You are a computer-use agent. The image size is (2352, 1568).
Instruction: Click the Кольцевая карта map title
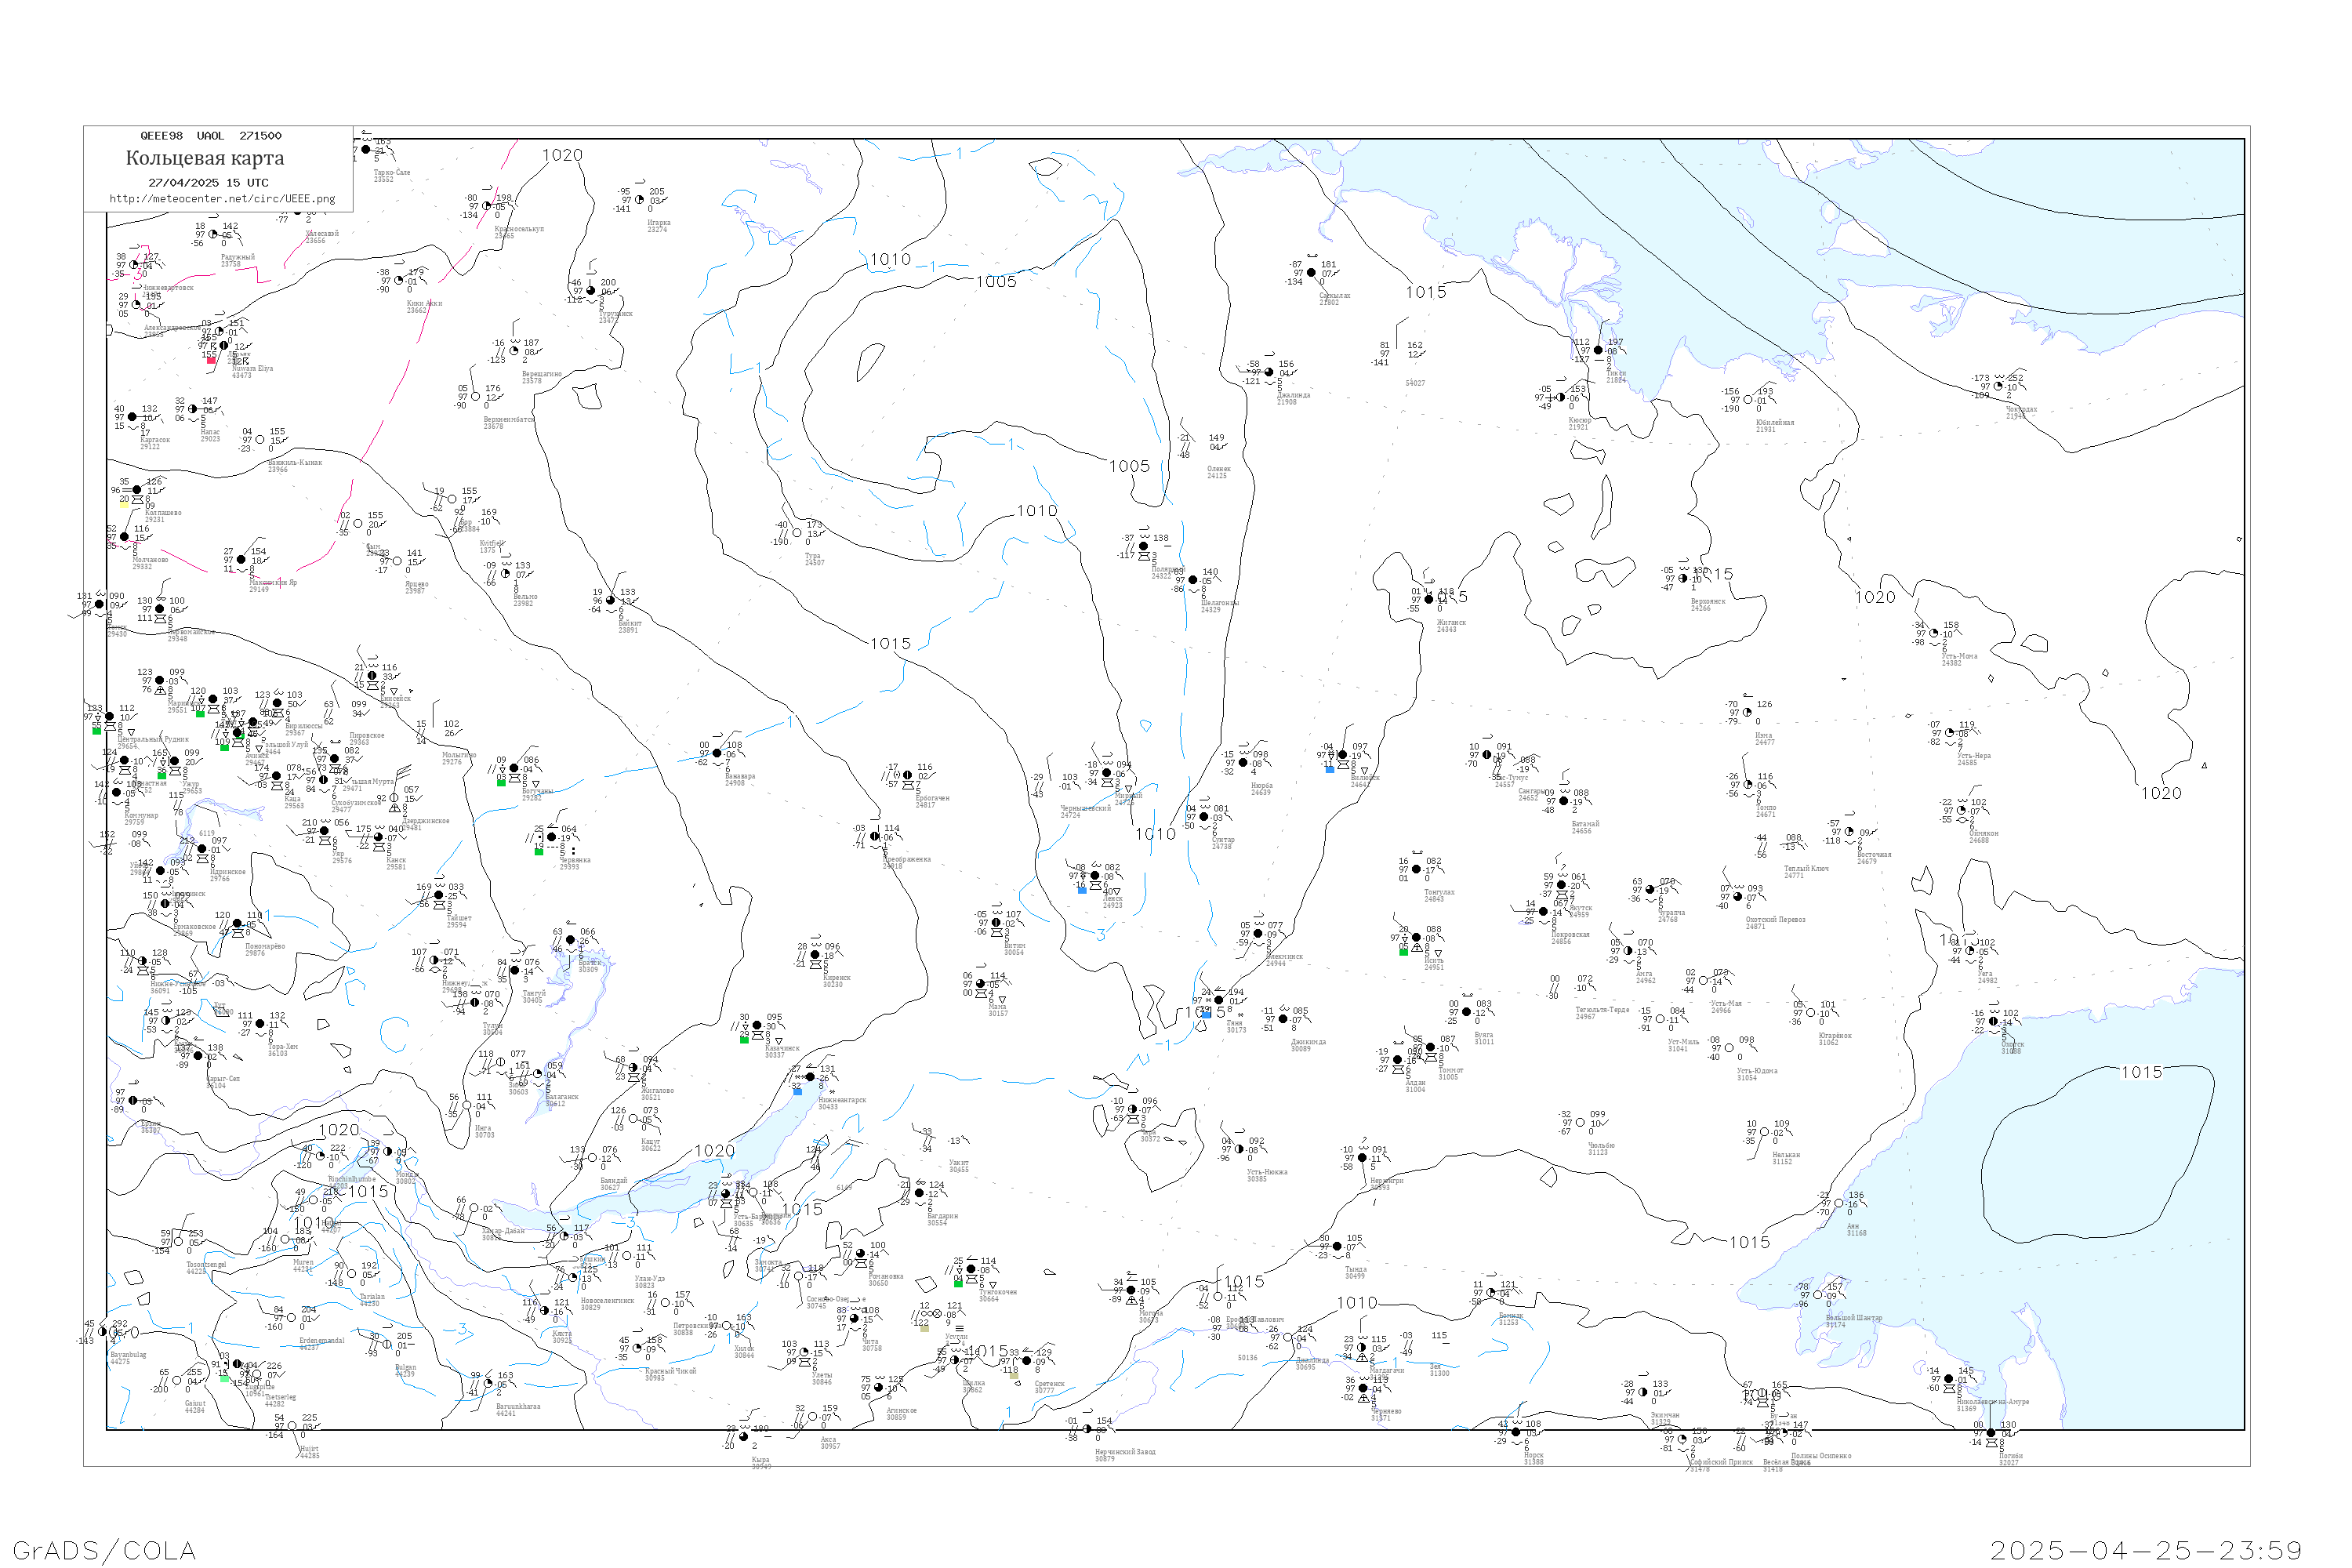205,158
